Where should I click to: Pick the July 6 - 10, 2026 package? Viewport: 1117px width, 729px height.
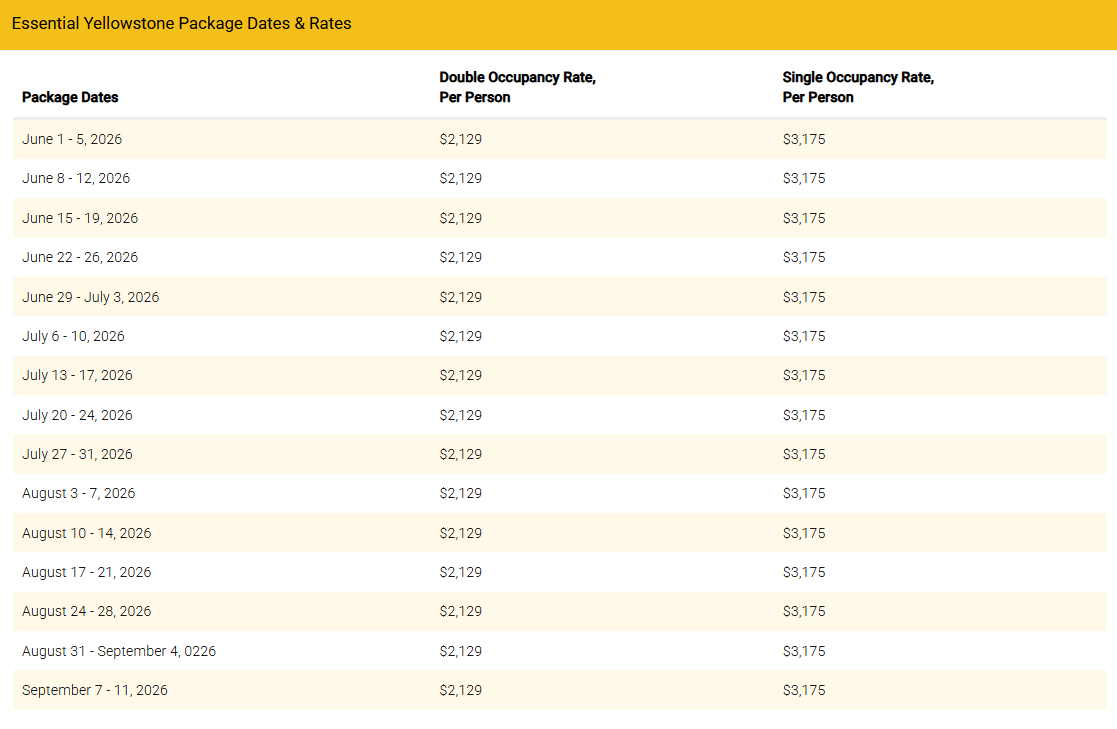pos(73,336)
